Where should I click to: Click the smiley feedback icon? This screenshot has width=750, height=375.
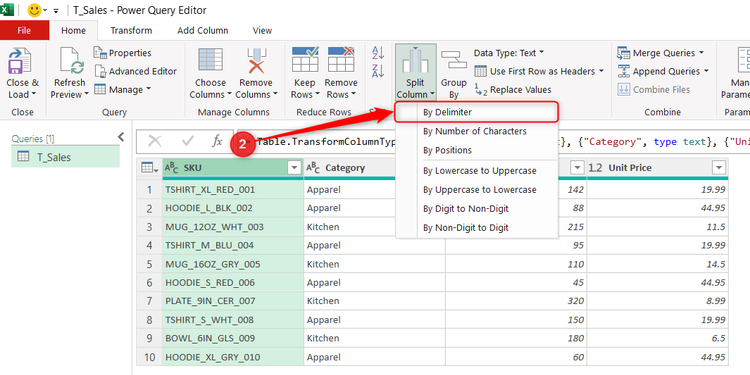point(34,10)
